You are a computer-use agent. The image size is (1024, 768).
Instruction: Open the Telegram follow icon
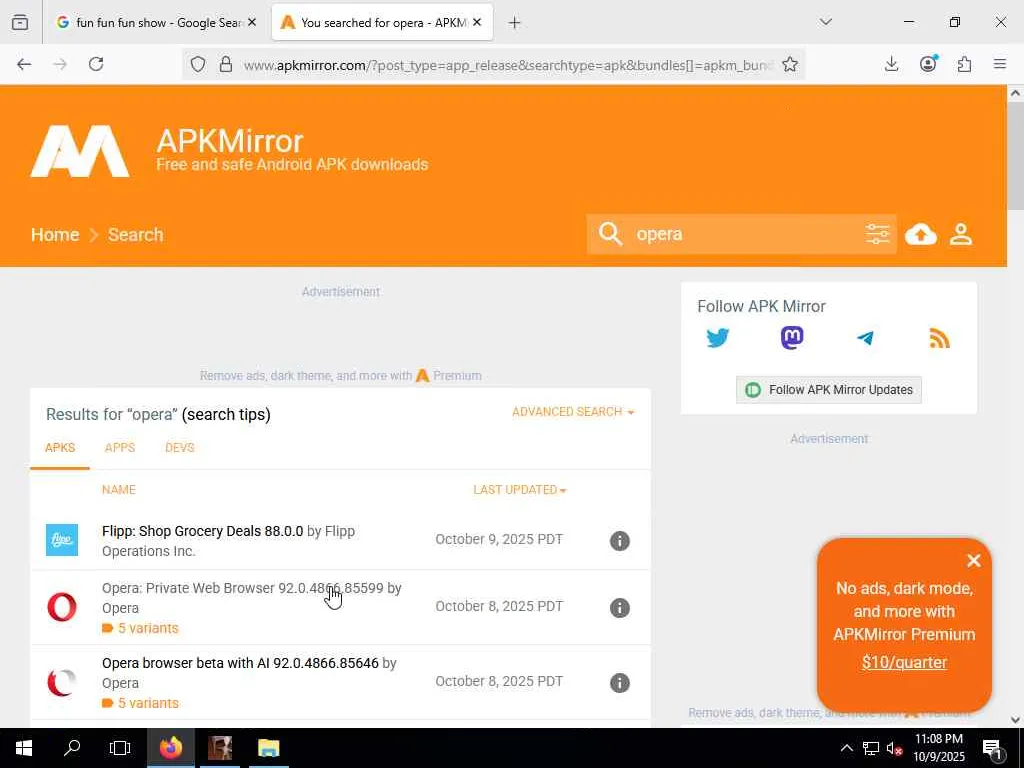[865, 338]
